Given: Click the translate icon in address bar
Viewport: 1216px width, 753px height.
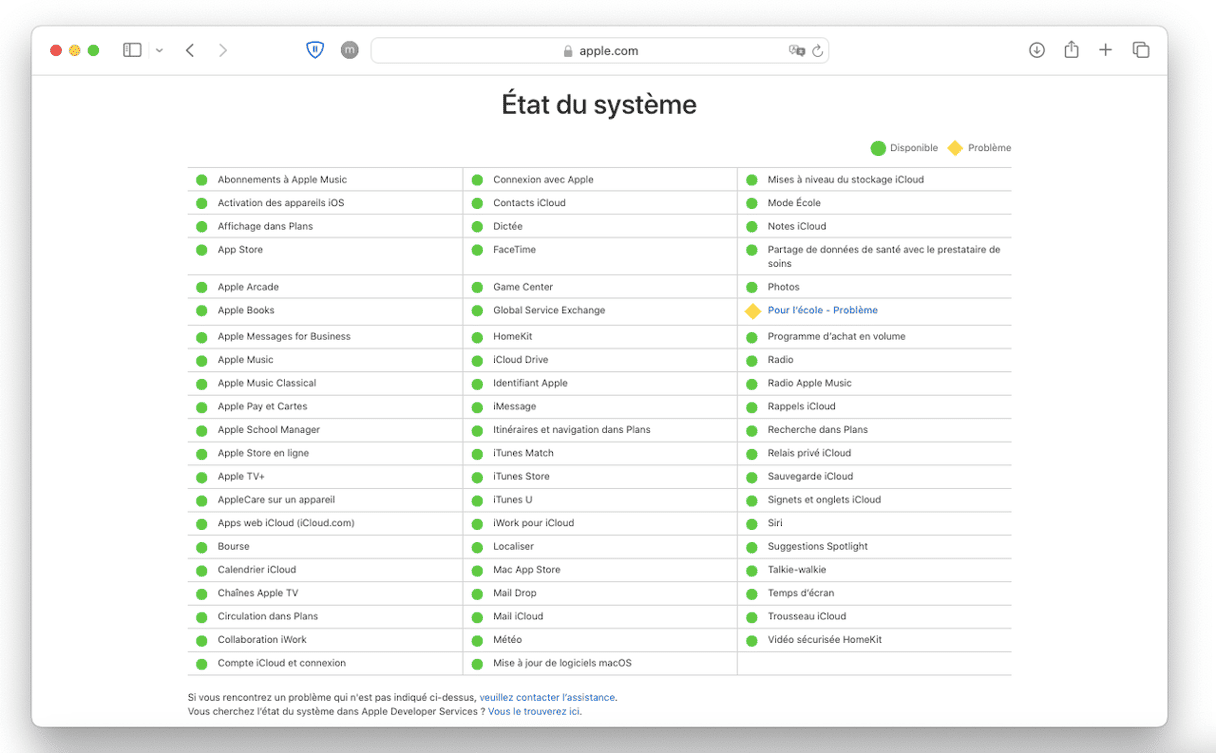Looking at the screenshot, I should 797,50.
